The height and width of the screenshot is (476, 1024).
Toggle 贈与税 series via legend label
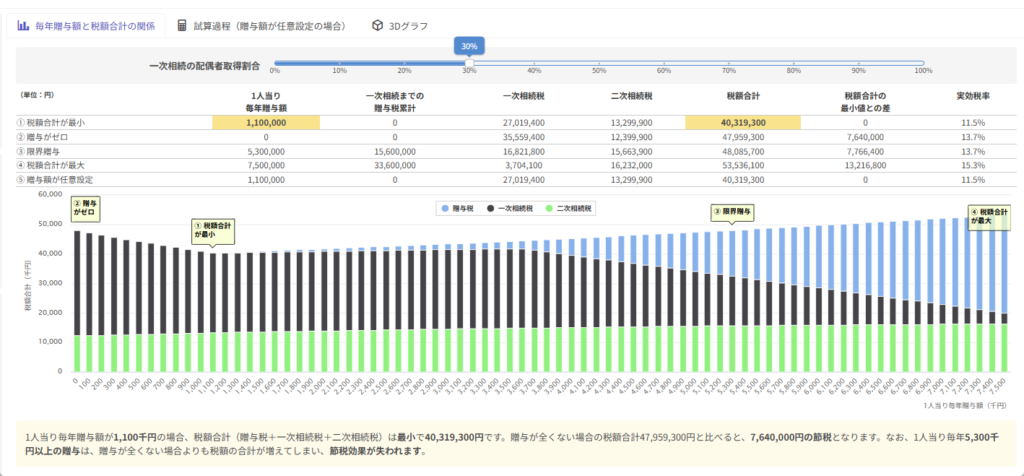pyautogui.click(x=463, y=208)
